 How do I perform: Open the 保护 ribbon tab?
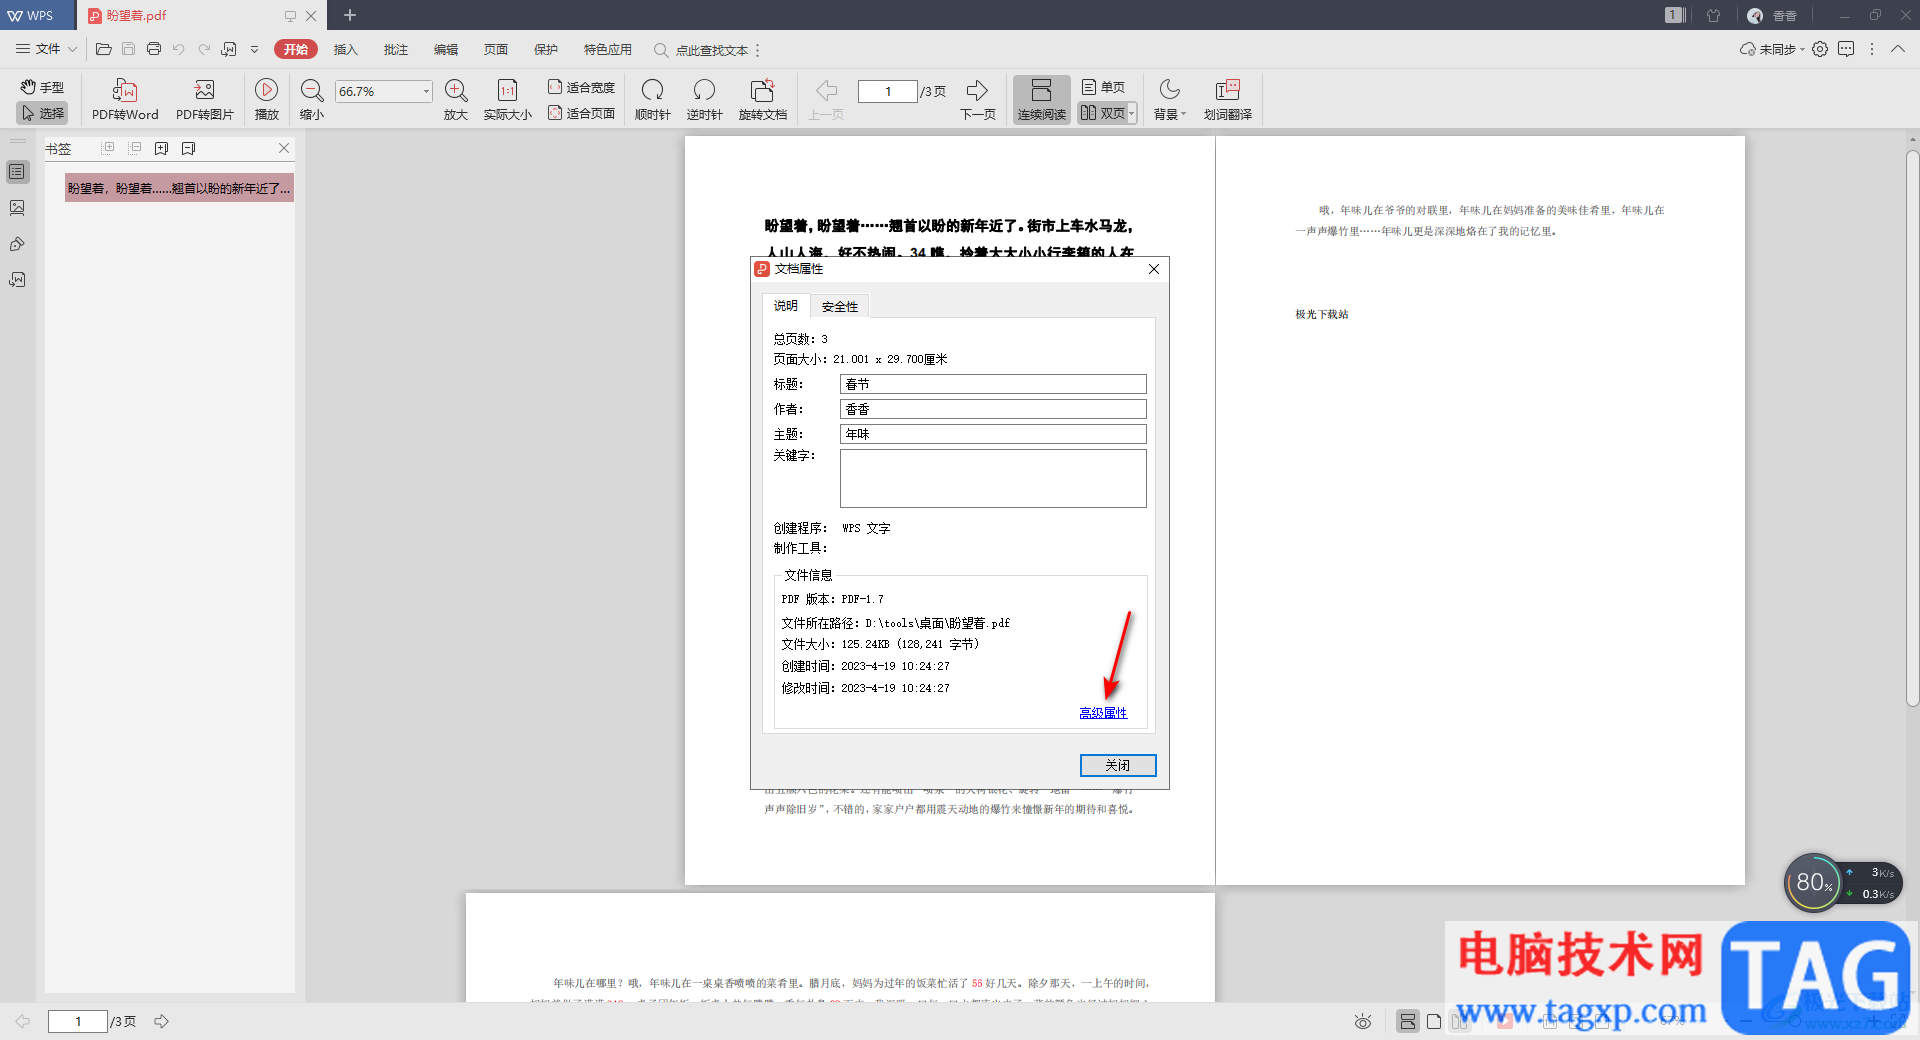coord(546,49)
